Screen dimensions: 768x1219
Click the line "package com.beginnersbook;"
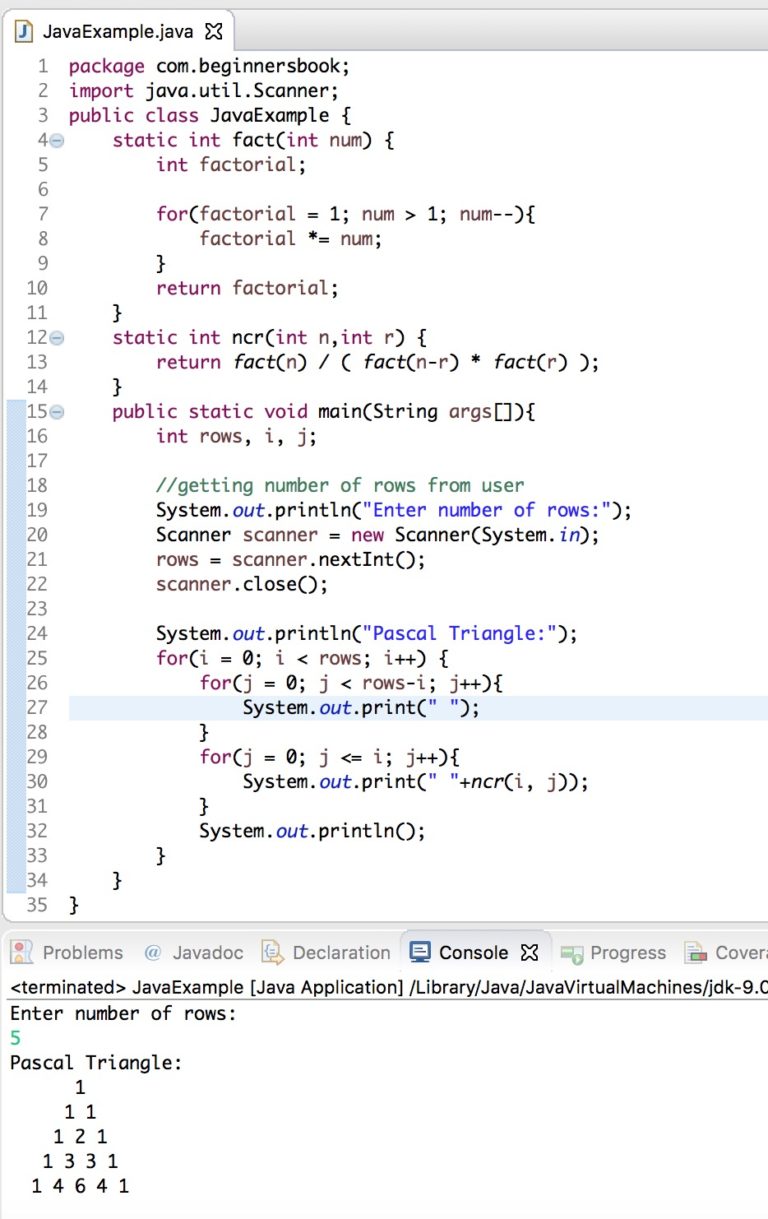coord(209,67)
